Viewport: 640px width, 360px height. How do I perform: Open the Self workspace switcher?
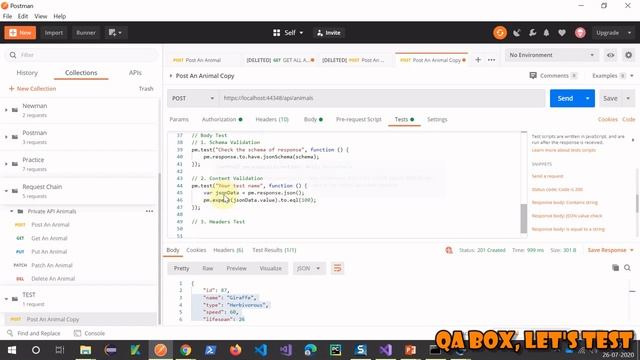[x=288, y=33]
